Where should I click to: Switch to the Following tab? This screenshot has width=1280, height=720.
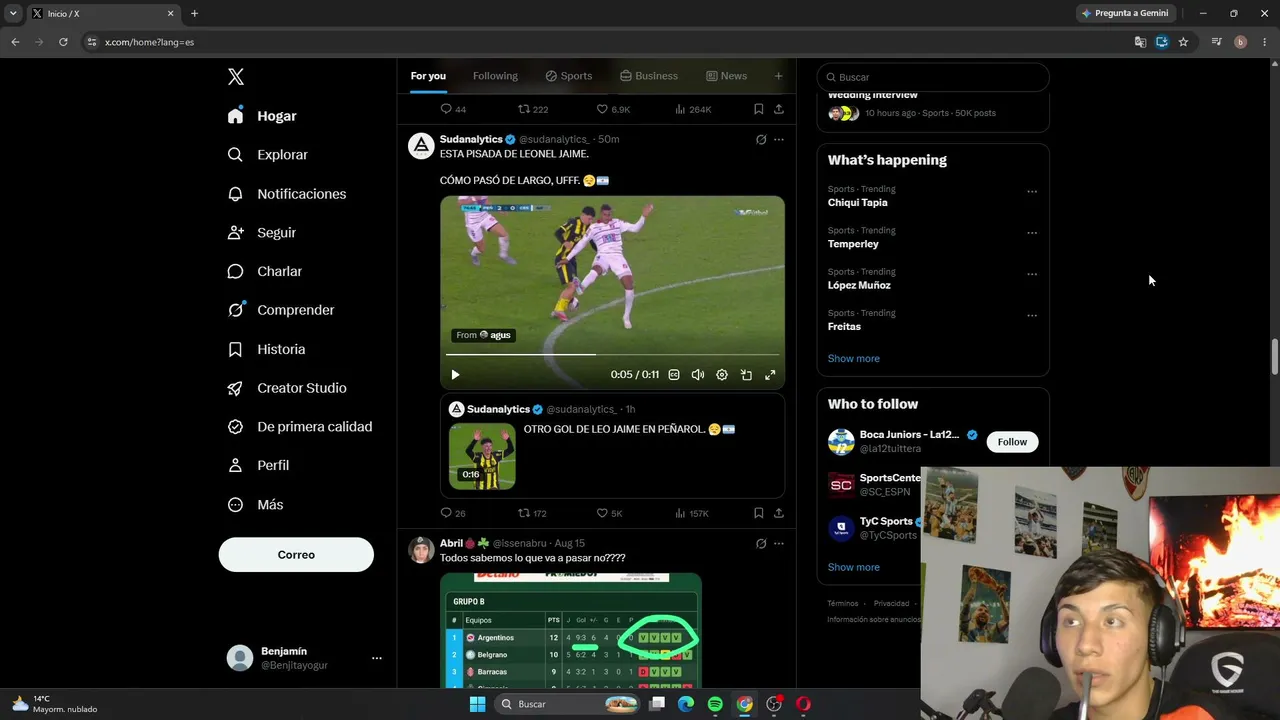click(x=495, y=76)
